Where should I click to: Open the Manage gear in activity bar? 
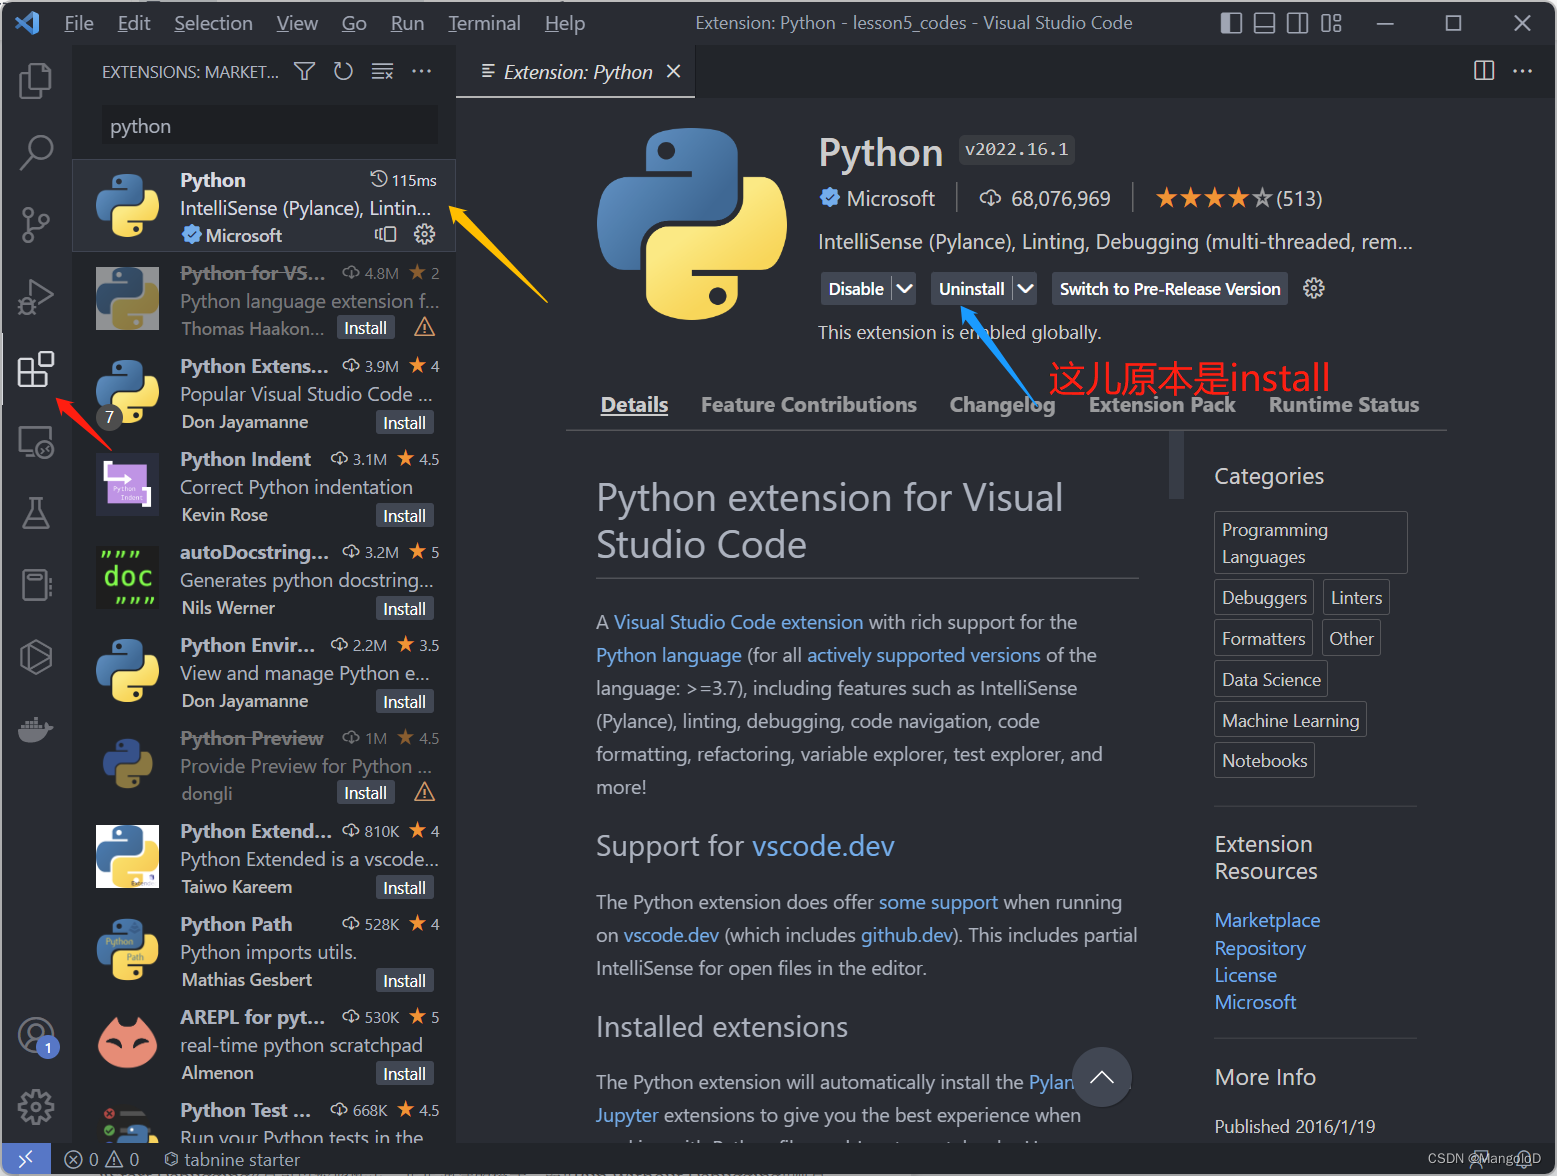pyautogui.click(x=36, y=1107)
